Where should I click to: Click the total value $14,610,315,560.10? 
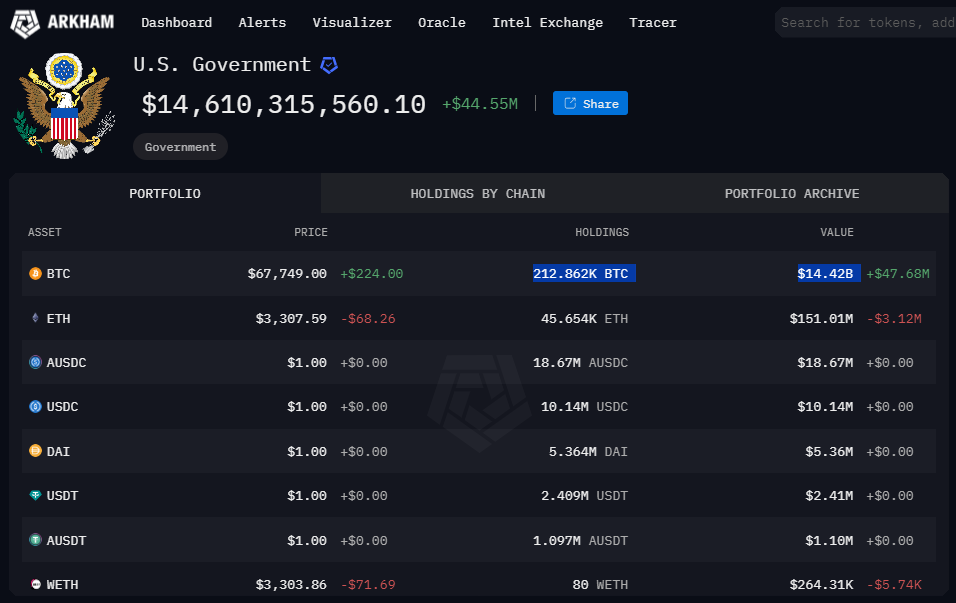coord(284,104)
